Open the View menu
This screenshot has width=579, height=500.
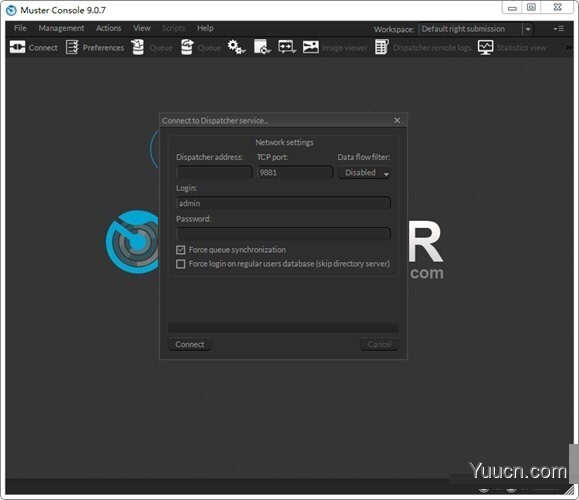pos(142,28)
